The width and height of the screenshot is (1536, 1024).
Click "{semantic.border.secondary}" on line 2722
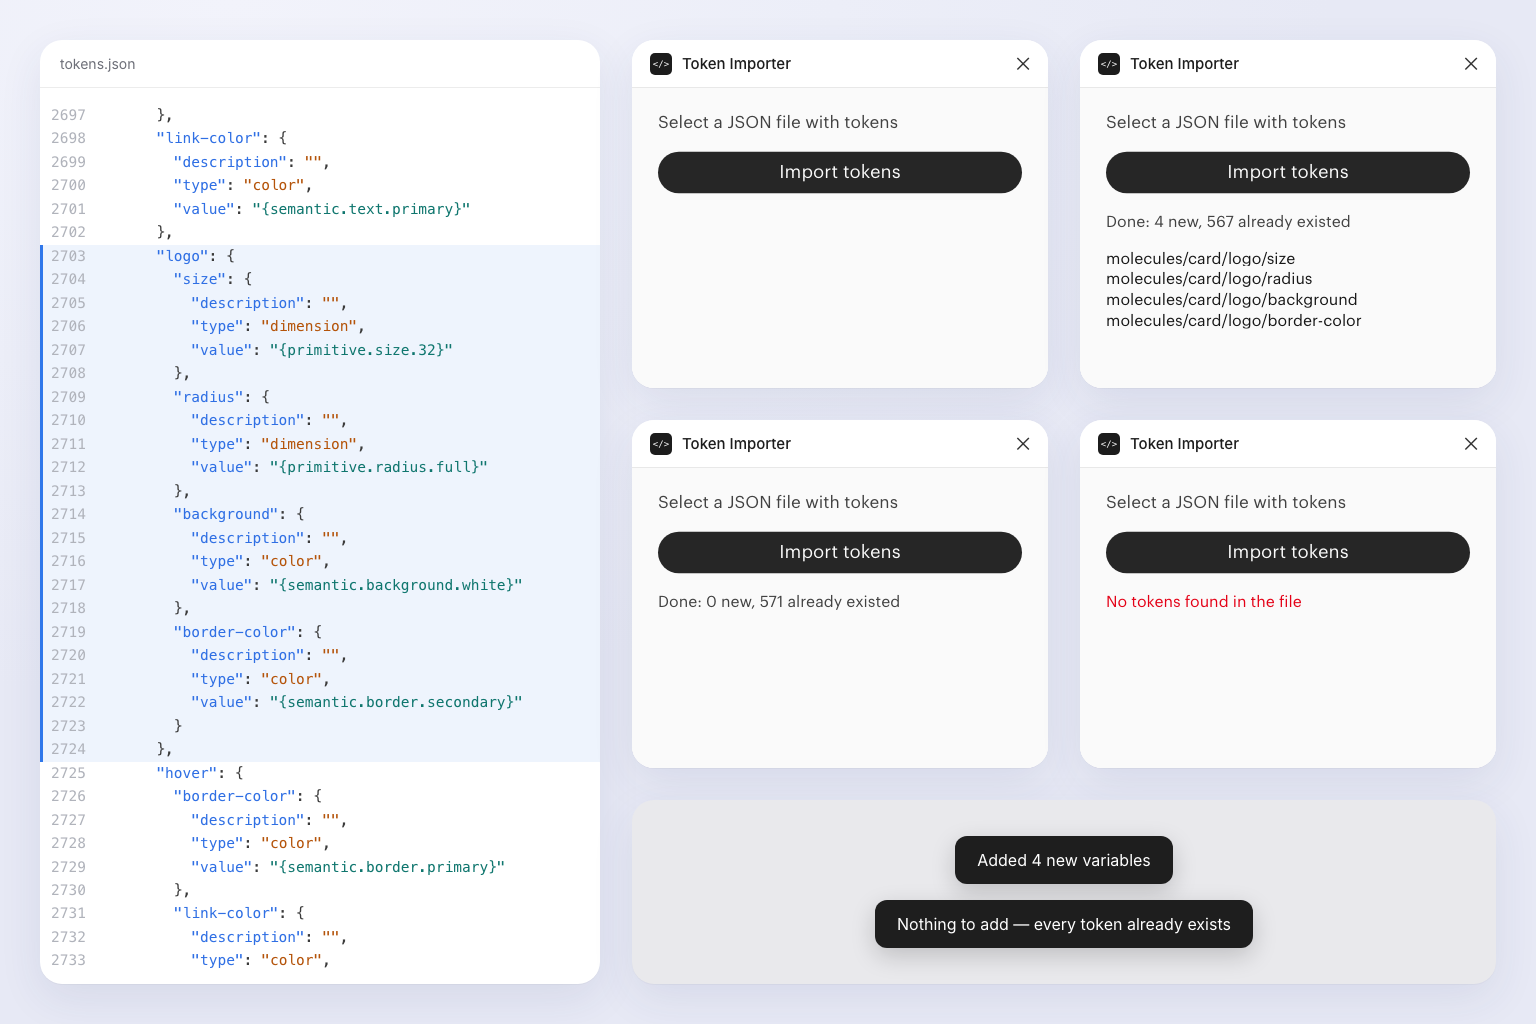pyautogui.click(x=396, y=702)
